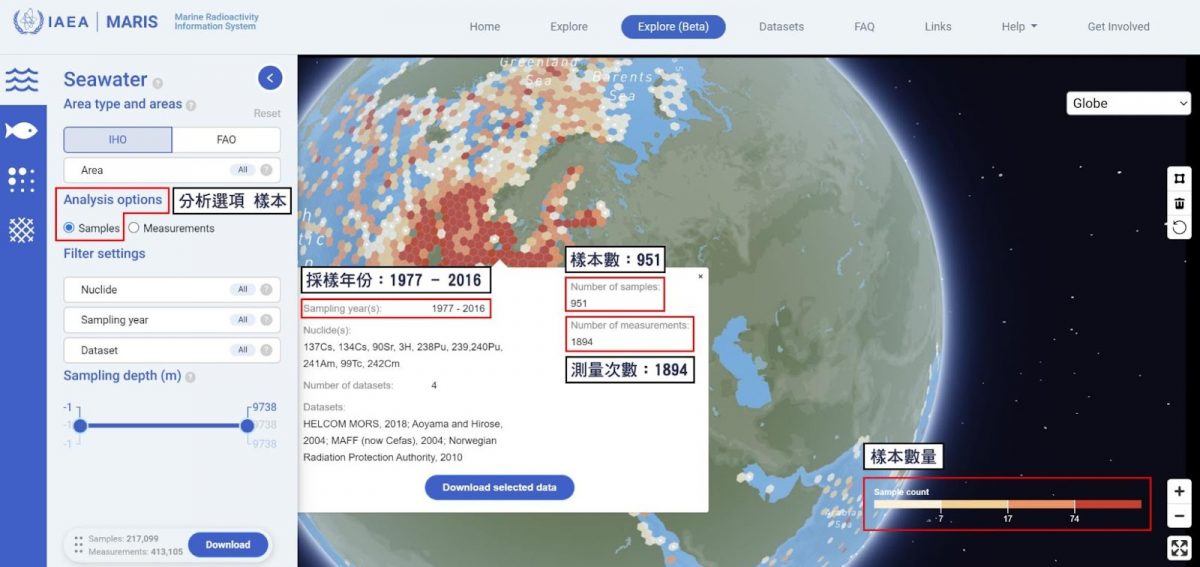Open the Datasets page in top navigation
The height and width of the screenshot is (567, 1200).
781,27
